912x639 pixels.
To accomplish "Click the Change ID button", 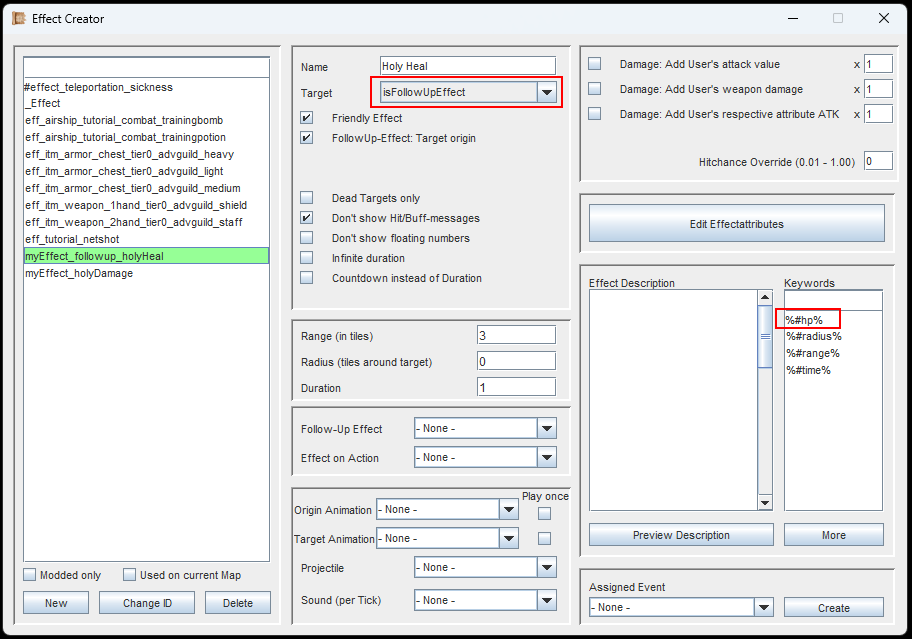I will (147, 603).
